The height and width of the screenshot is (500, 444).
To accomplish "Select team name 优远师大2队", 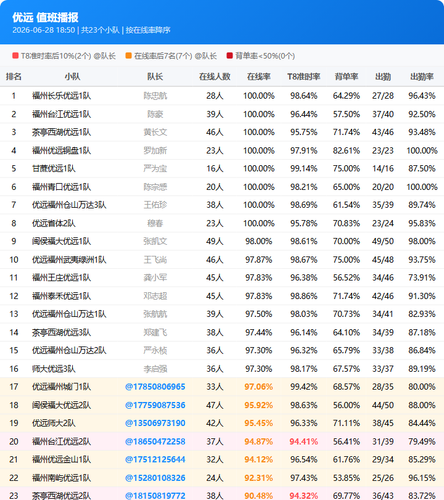I will pos(54,423).
